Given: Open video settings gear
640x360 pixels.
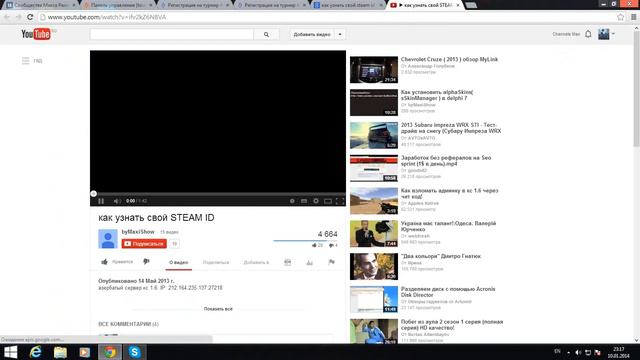Looking at the screenshot, I should coord(316,201).
